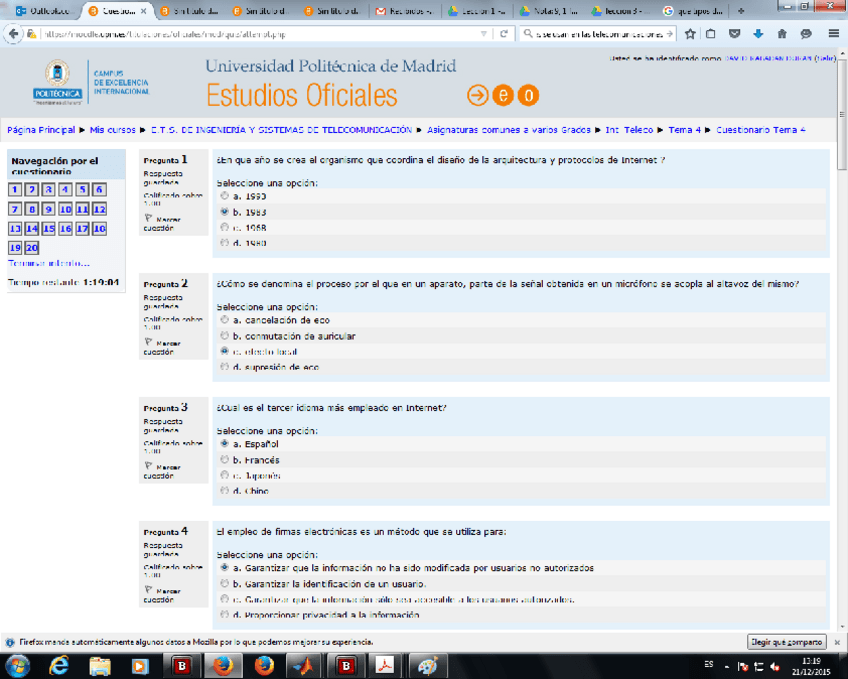Open the bookmarks list icon

tap(711, 34)
